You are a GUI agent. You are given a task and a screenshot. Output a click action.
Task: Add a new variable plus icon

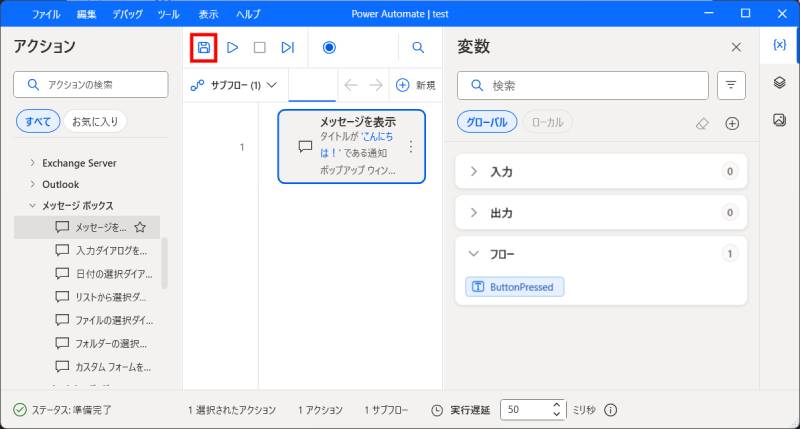732,123
